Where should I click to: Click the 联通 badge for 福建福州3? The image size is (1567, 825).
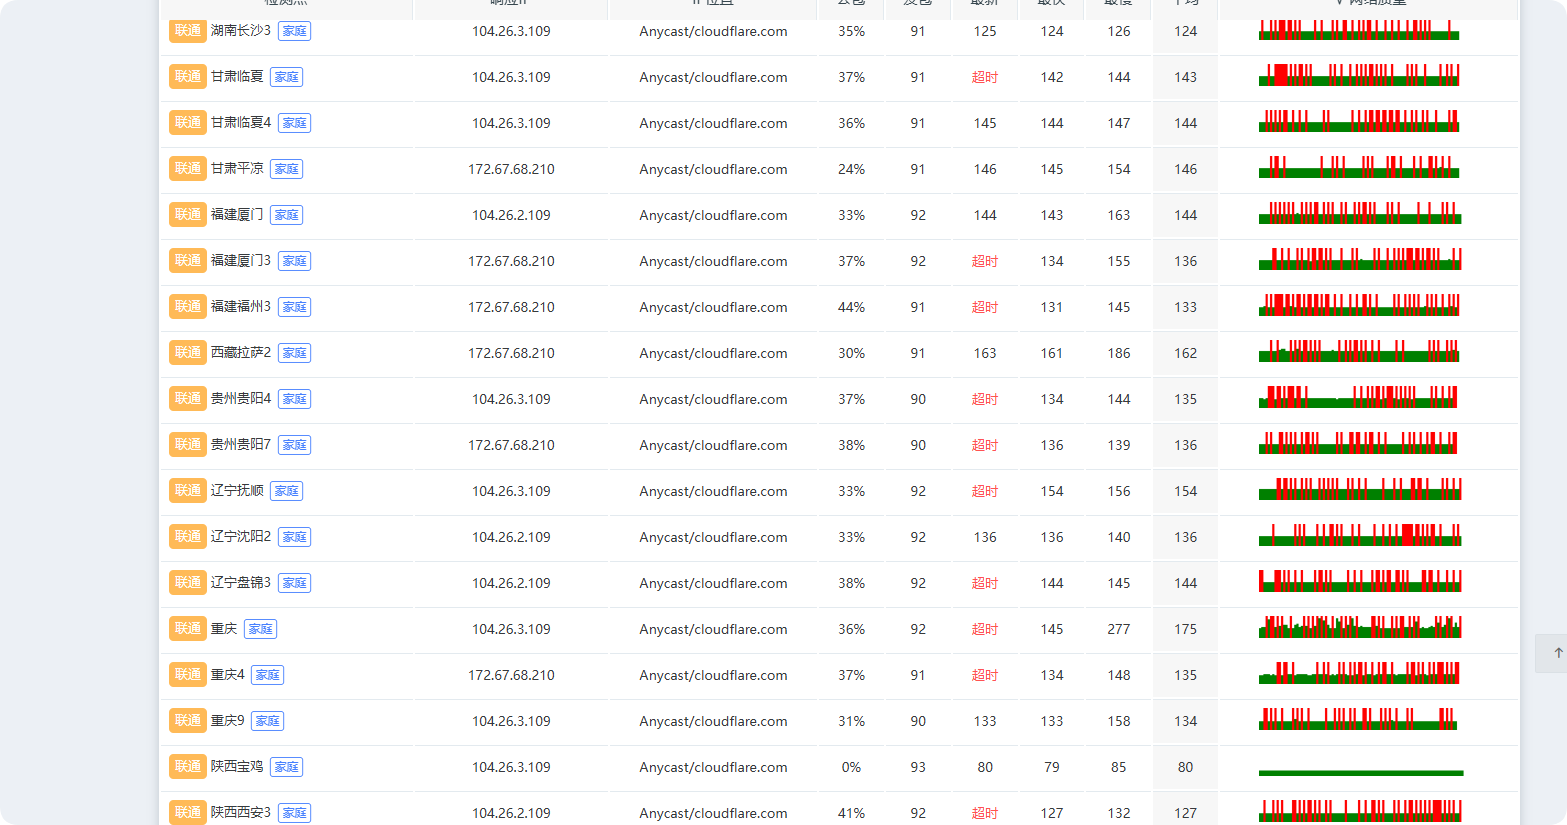point(188,307)
